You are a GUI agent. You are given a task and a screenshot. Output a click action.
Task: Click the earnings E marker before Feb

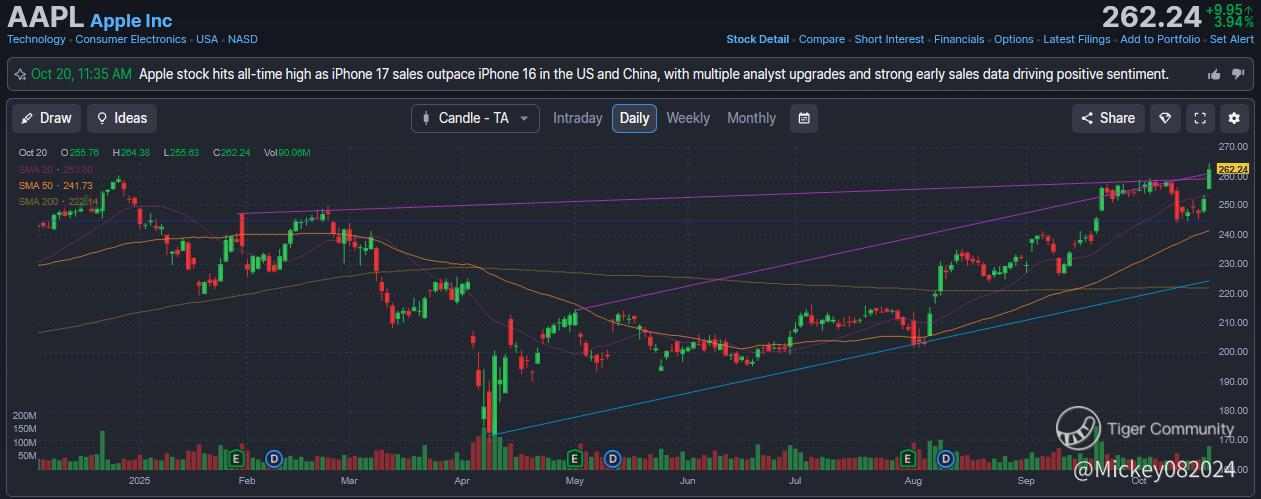(237, 459)
